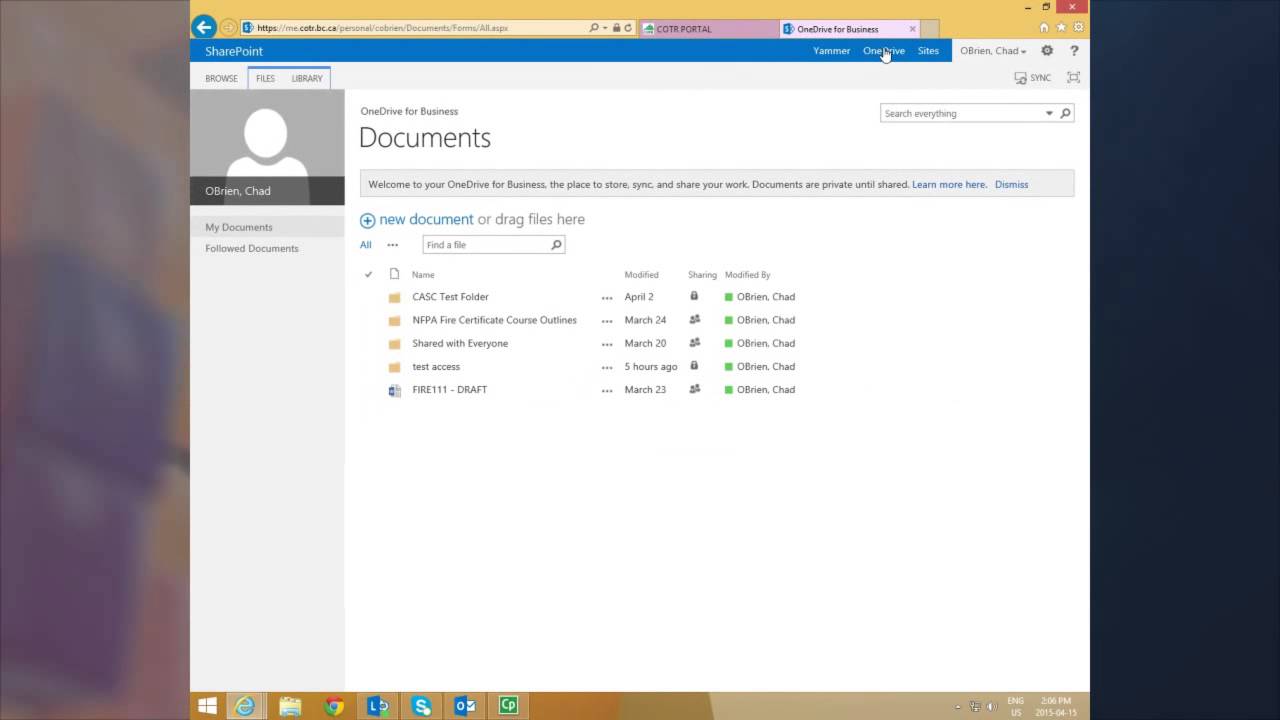The width and height of the screenshot is (1280, 720).
Task: Click the browser forward arrow button
Action: click(x=228, y=28)
